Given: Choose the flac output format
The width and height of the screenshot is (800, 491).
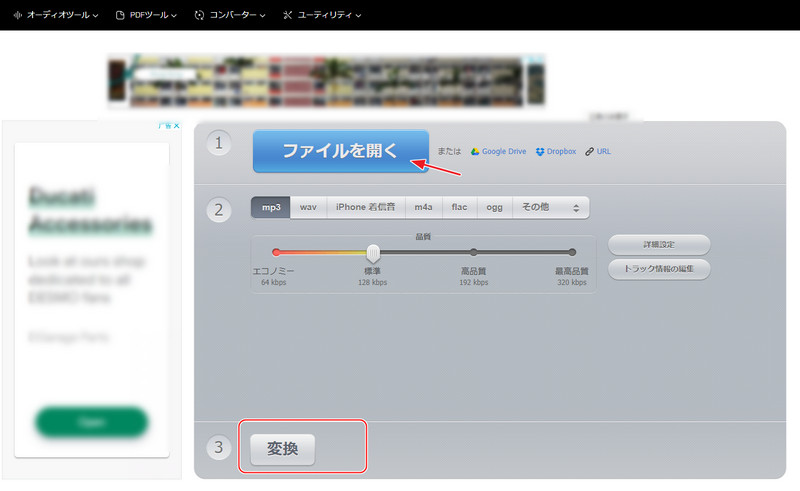Looking at the screenshot, I should pos(459,207).
